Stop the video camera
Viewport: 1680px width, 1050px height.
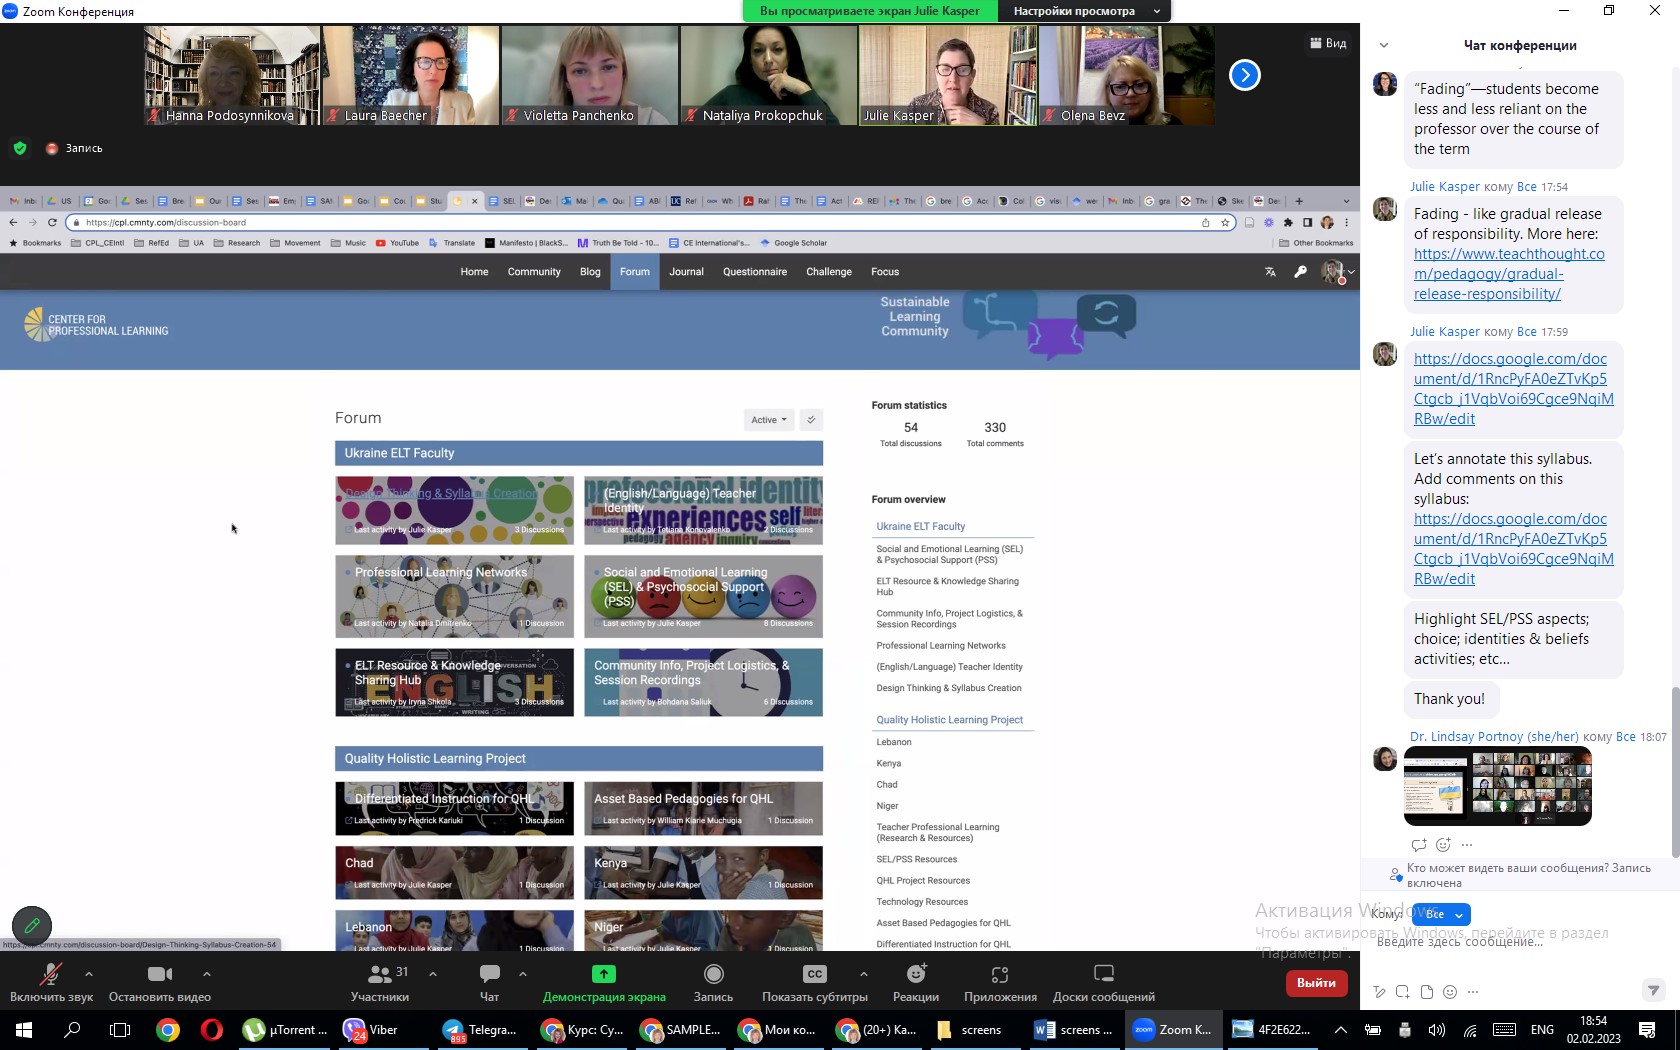click(159, 975)
